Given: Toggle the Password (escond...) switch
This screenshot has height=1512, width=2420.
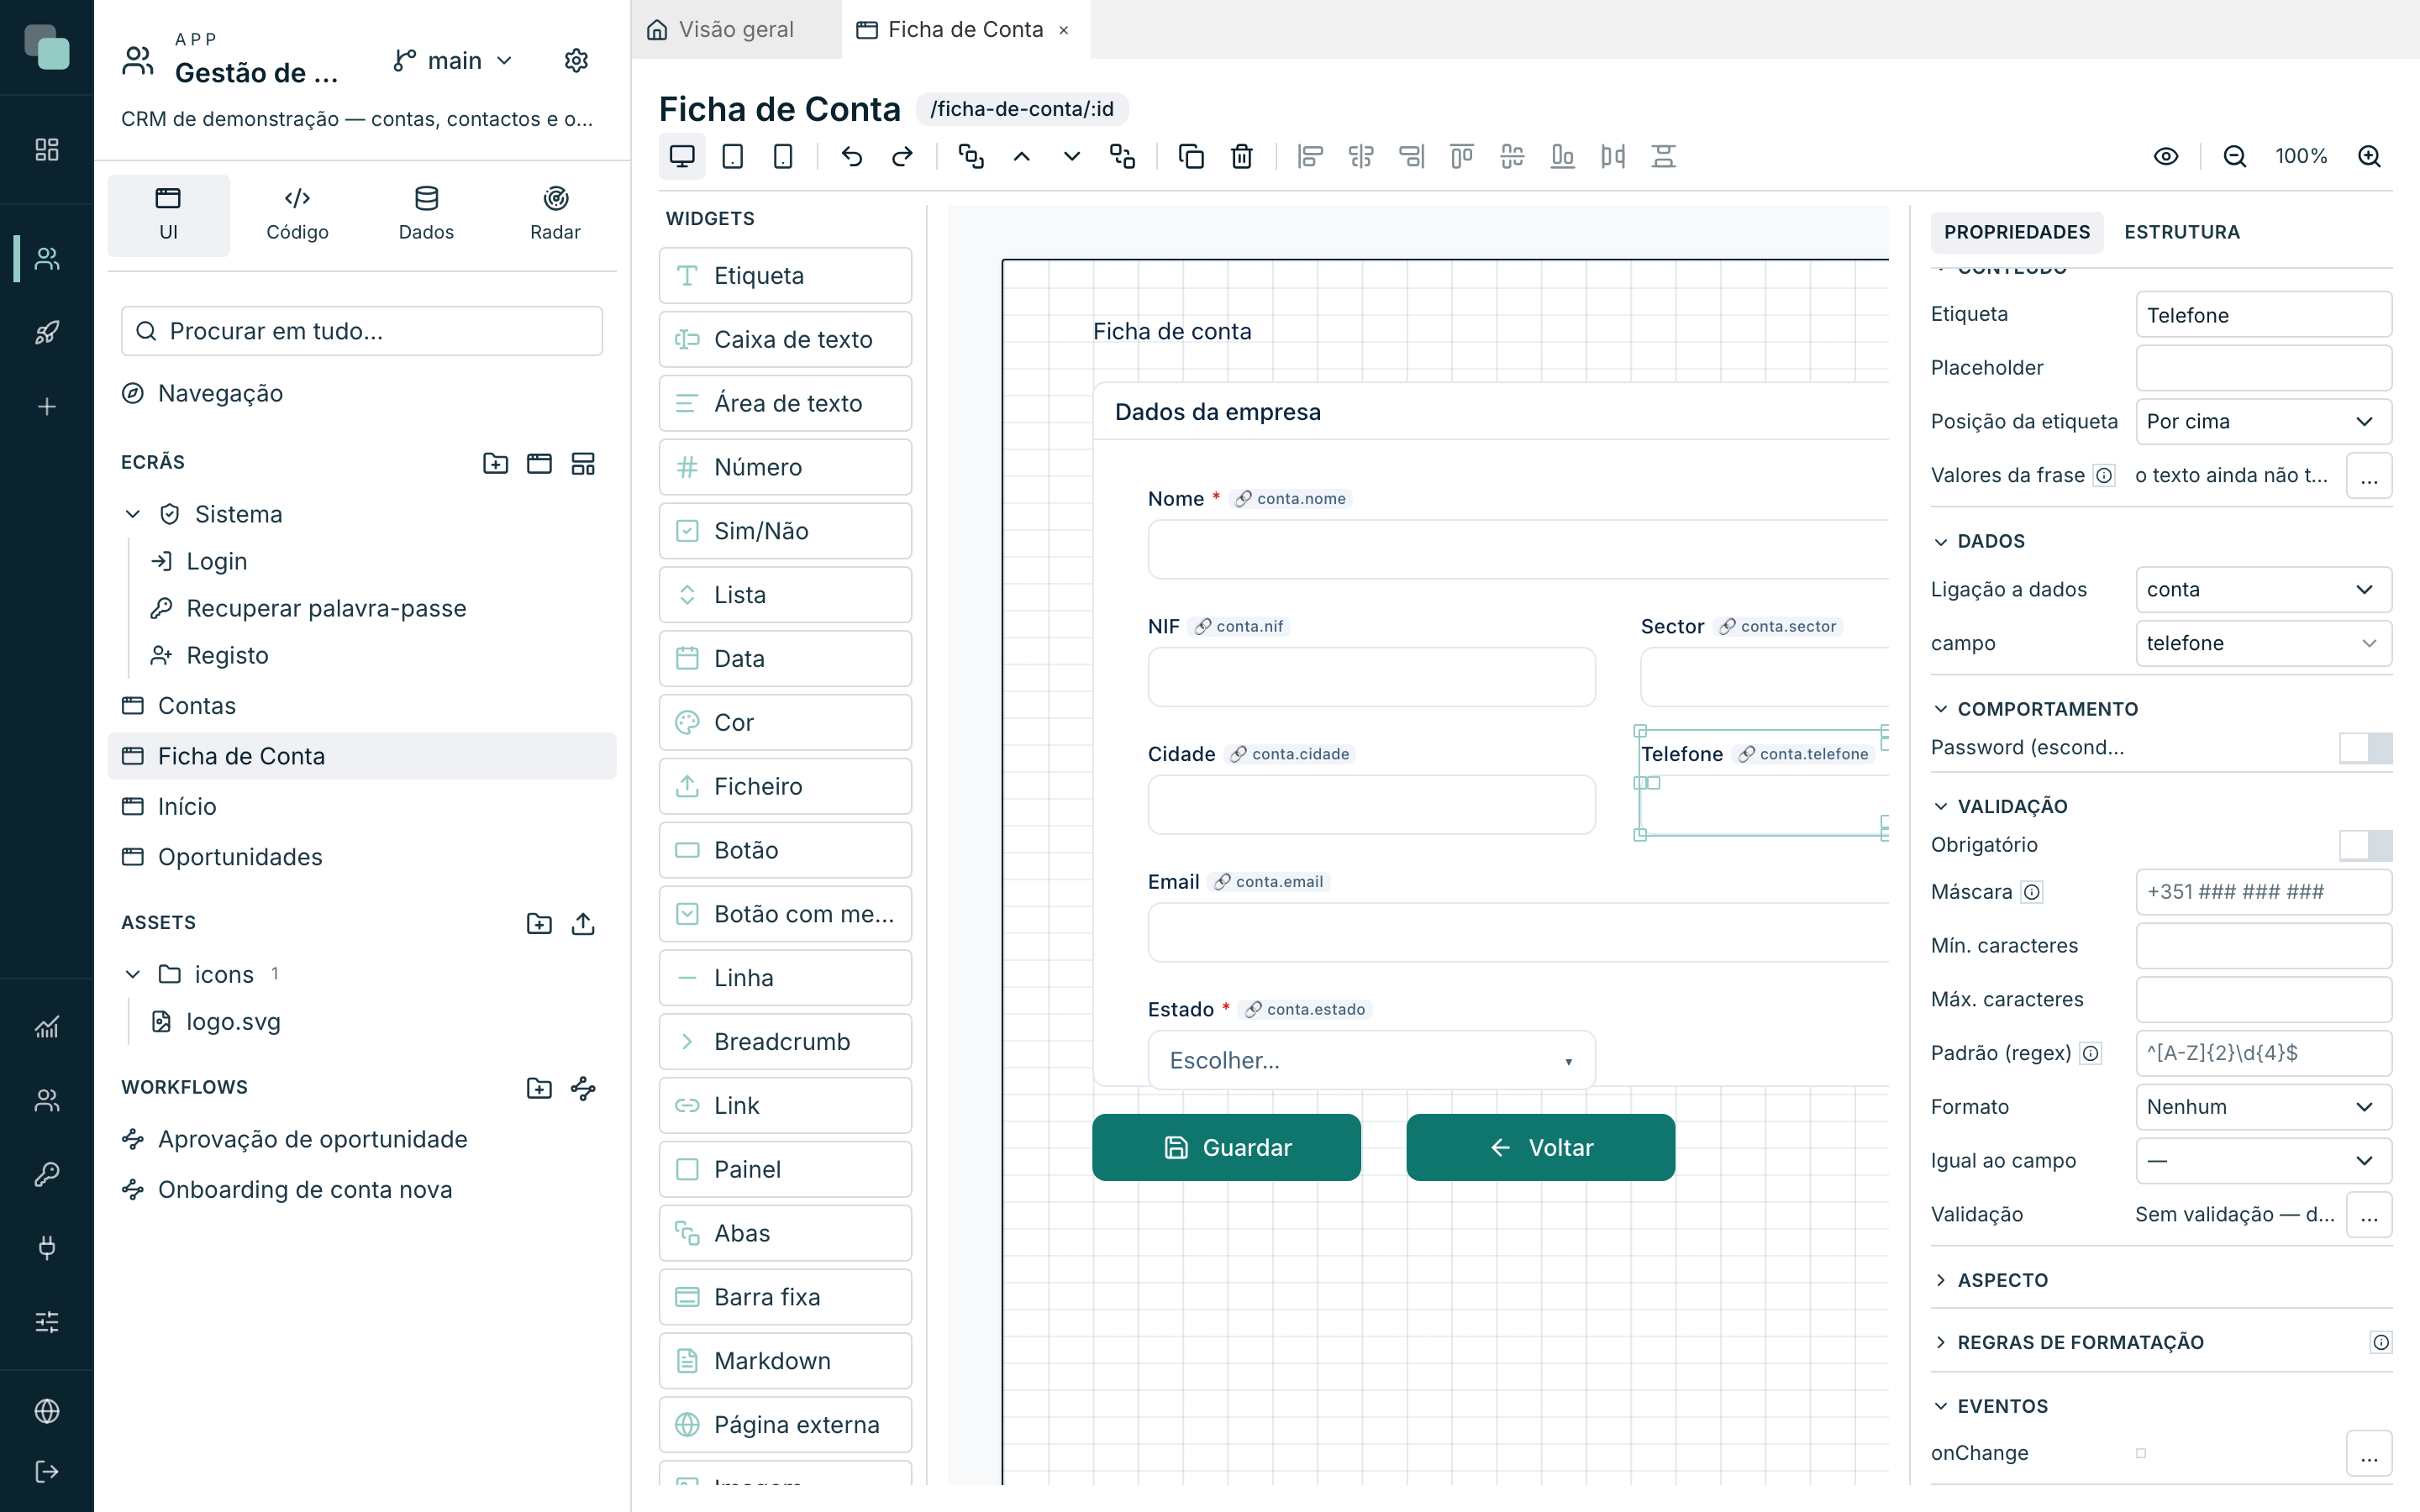Looking at the screenshot, I should tap(2365, 748).
